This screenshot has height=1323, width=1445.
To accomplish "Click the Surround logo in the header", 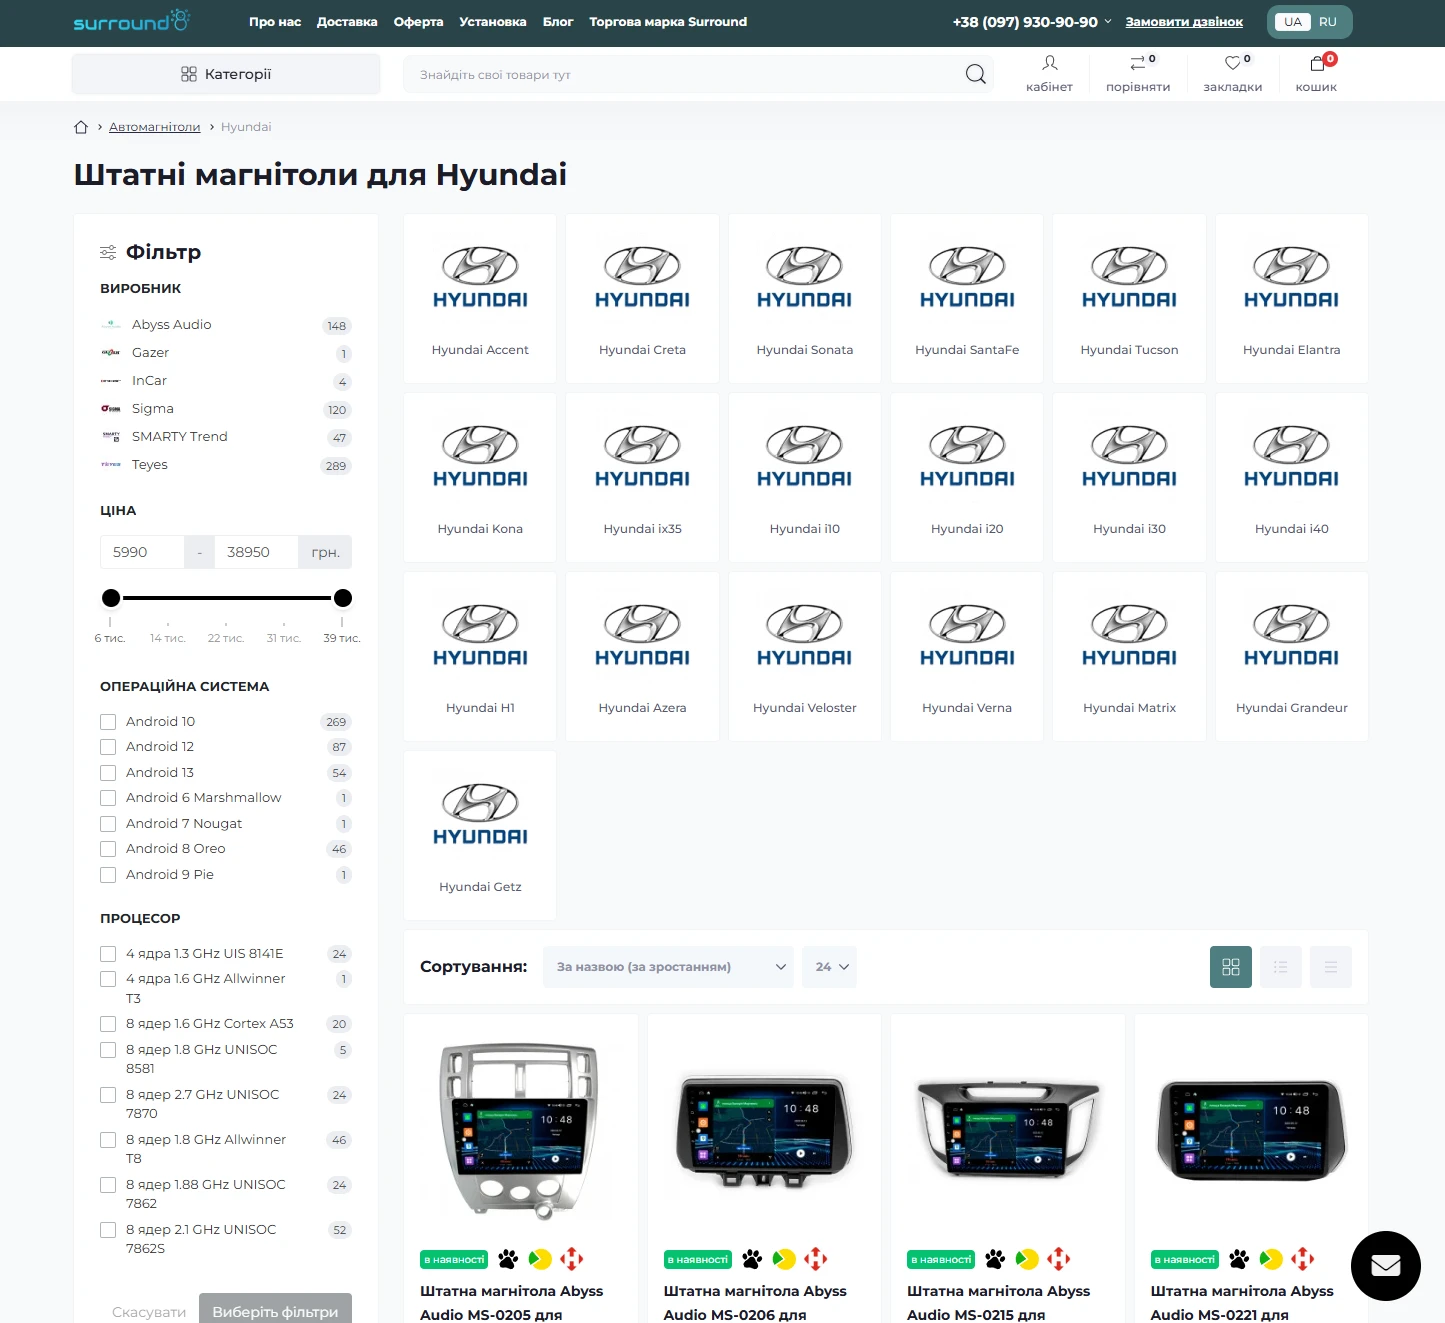I will [131, 21].
